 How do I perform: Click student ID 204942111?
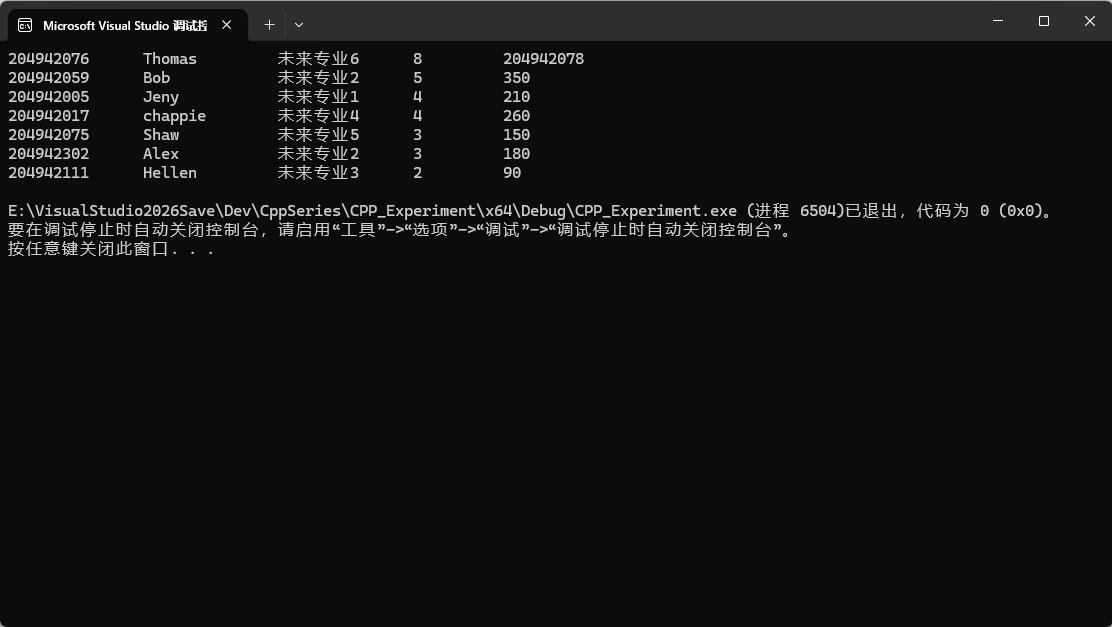tap(49, 173)
